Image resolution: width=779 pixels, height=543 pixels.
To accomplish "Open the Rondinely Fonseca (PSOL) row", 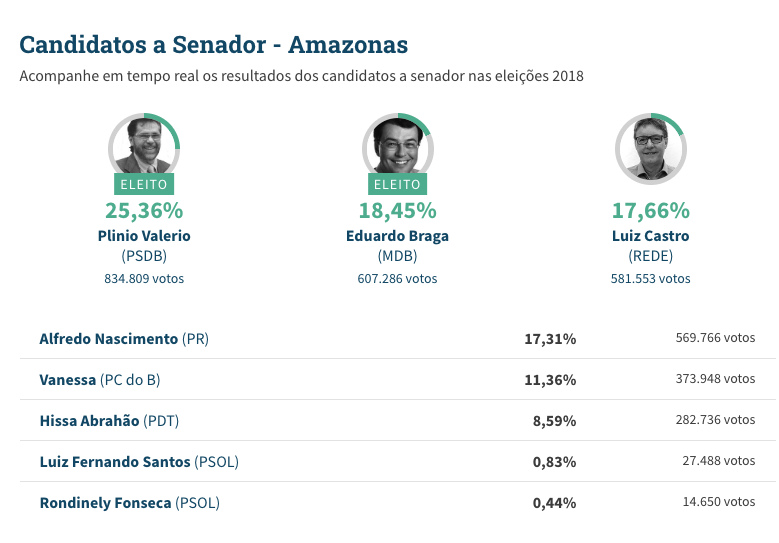I will point(129,502).
